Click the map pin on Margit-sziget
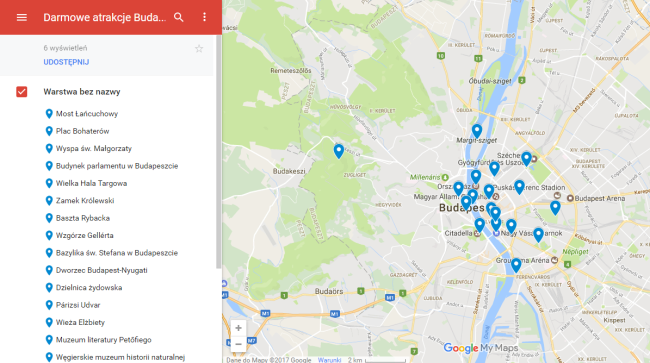Viewport: 650px width, 363px height. coord(477,131)
